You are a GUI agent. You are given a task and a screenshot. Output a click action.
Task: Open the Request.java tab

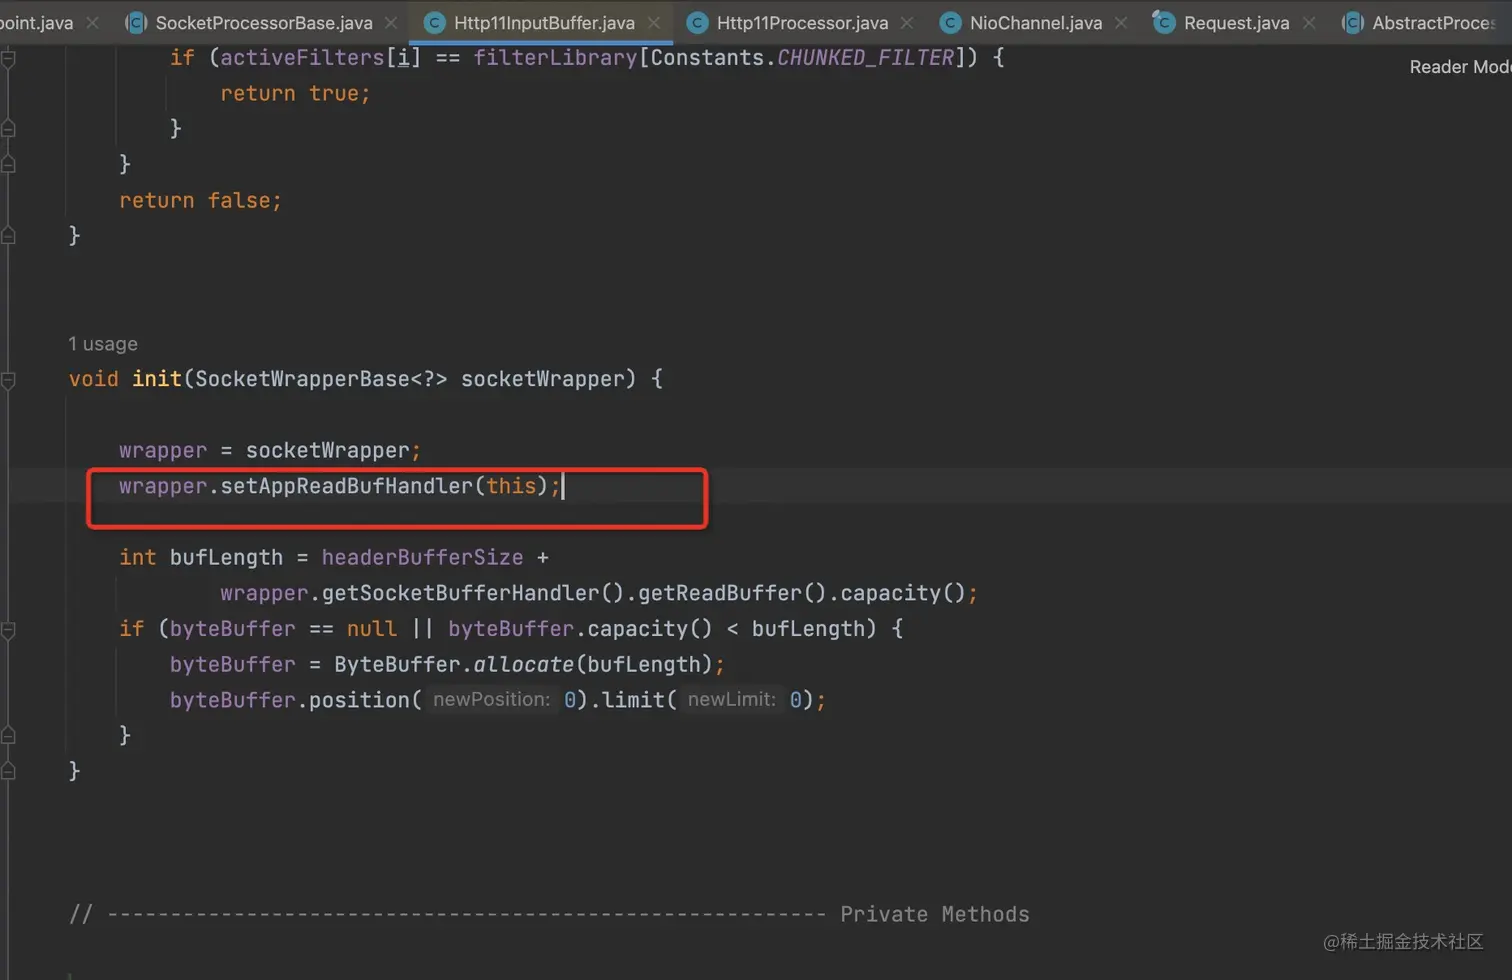[x=1236, y=22]
